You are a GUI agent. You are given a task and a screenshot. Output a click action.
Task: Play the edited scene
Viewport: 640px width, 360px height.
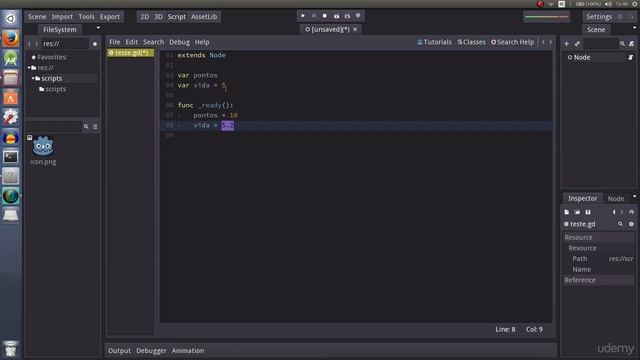point(336,16)
